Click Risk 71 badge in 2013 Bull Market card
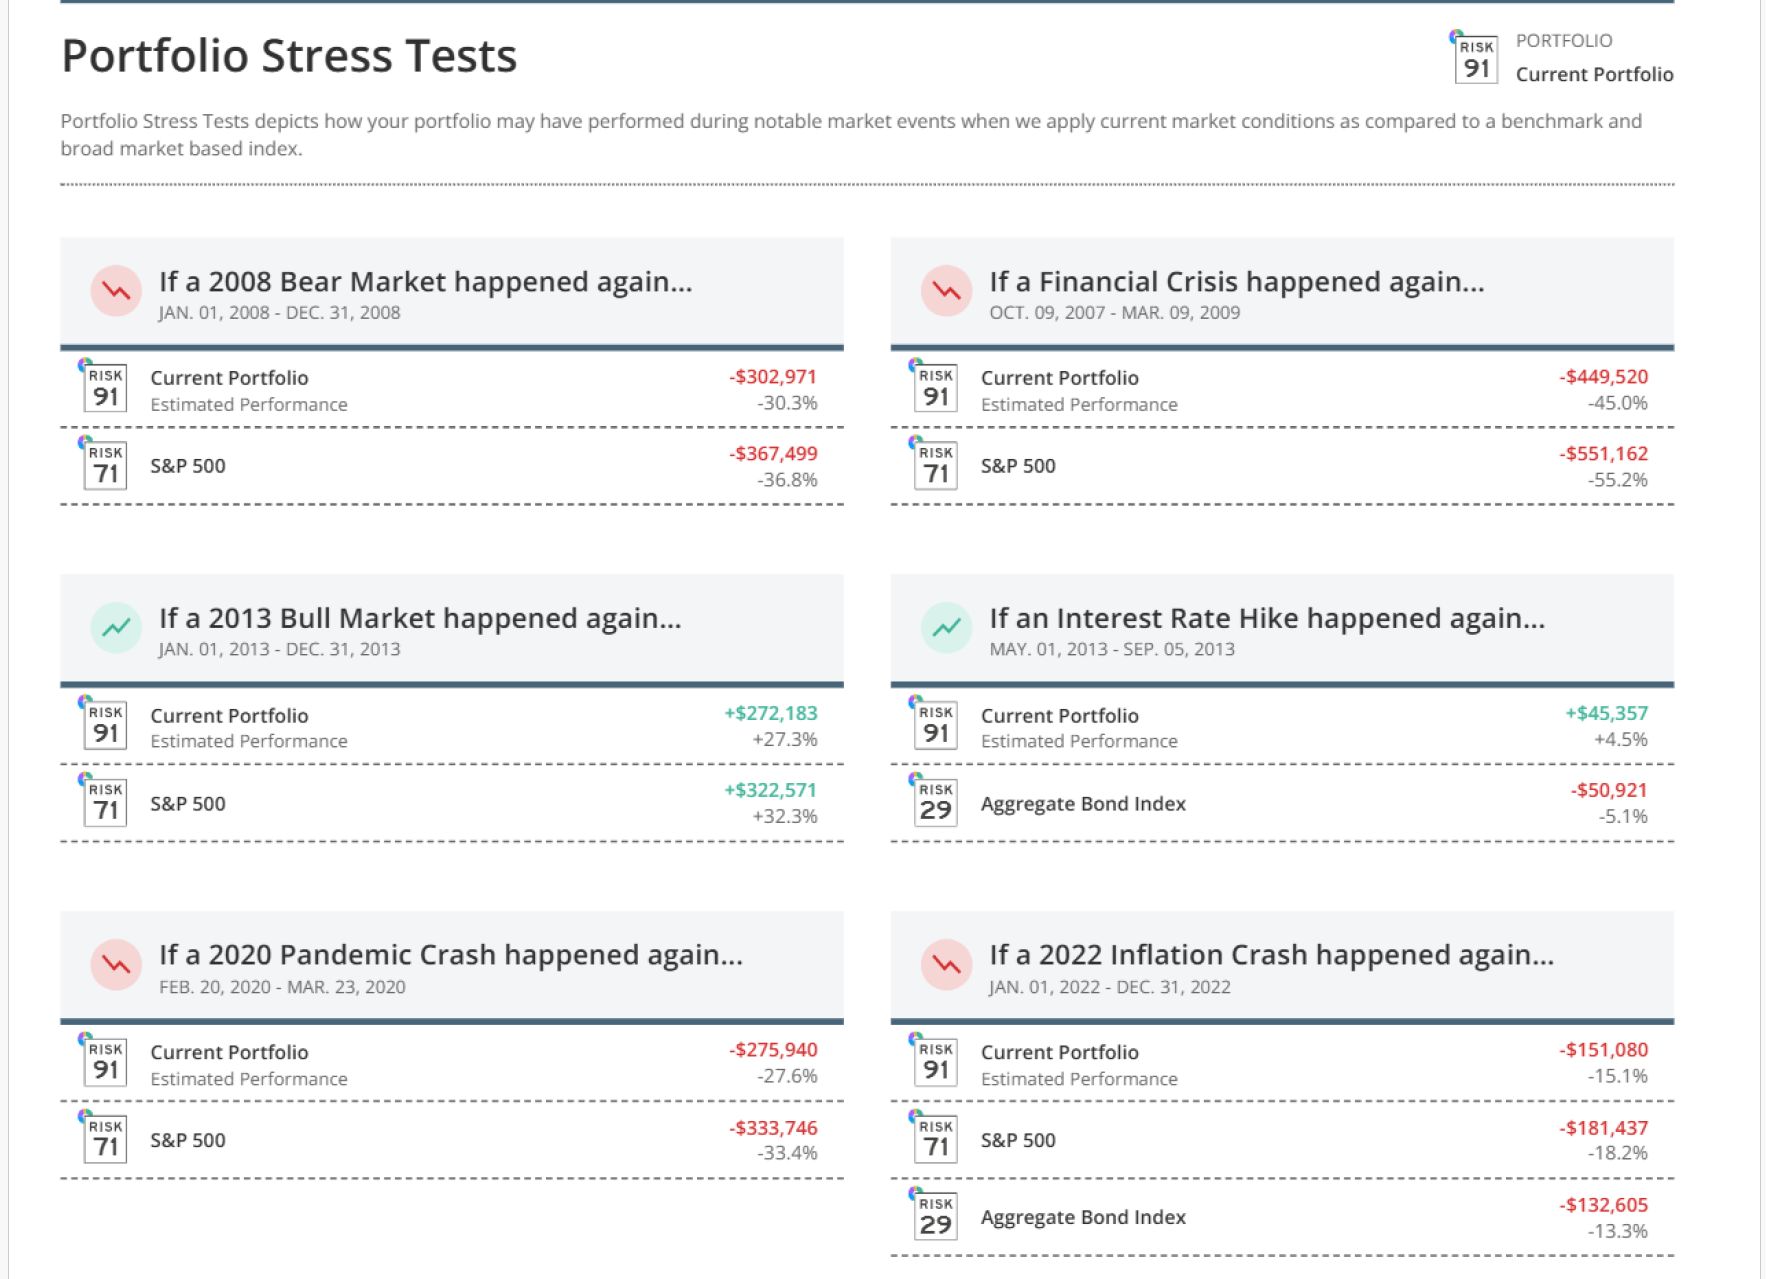1766x1279 pixels. pyautogui.click(x=105, y=802)
